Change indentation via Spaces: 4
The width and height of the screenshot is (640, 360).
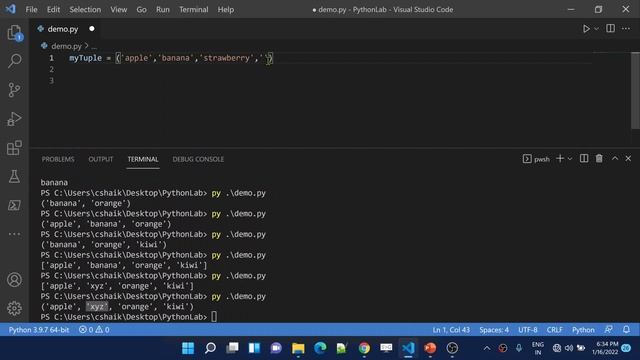point(494,330)
